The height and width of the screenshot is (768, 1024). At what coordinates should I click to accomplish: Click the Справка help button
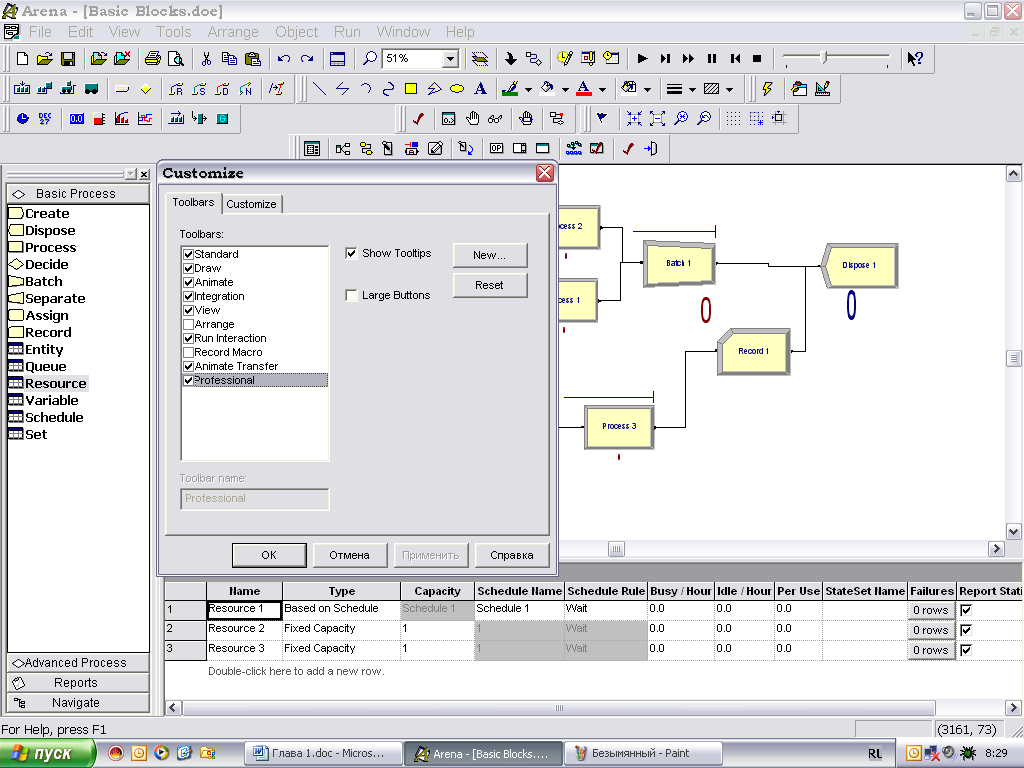click(x=512, y=555)
